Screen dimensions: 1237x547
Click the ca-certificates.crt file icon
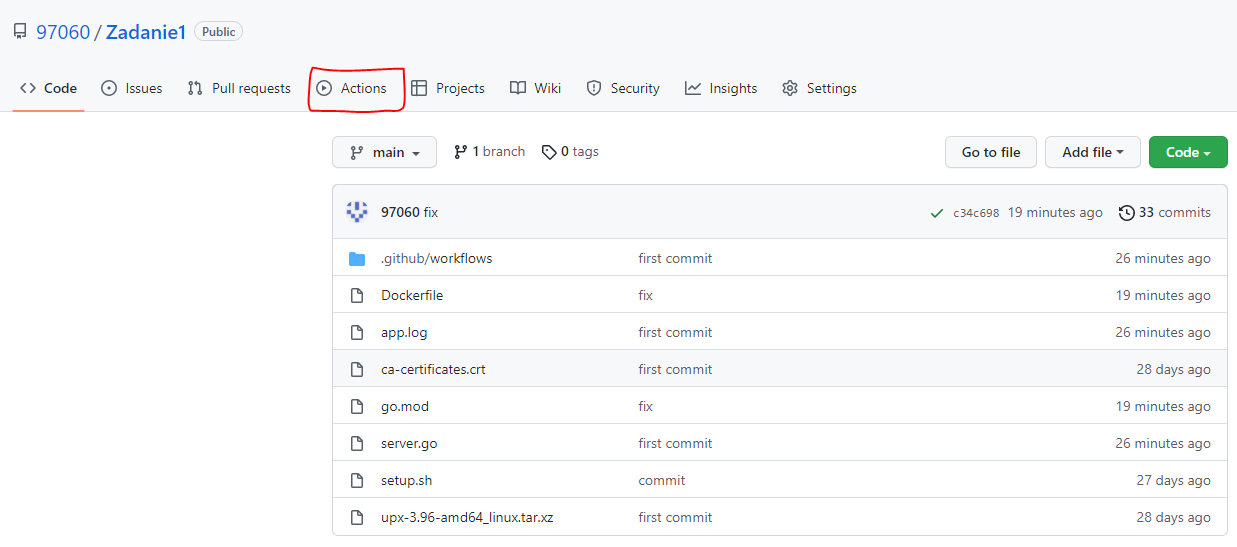pos(357,370)
